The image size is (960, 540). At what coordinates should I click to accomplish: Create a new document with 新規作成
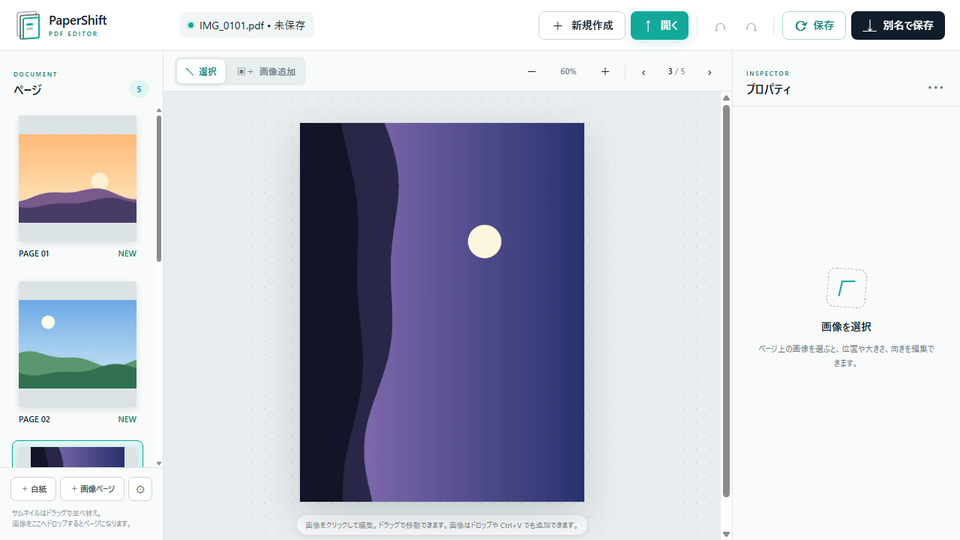(x=582, y=25)
